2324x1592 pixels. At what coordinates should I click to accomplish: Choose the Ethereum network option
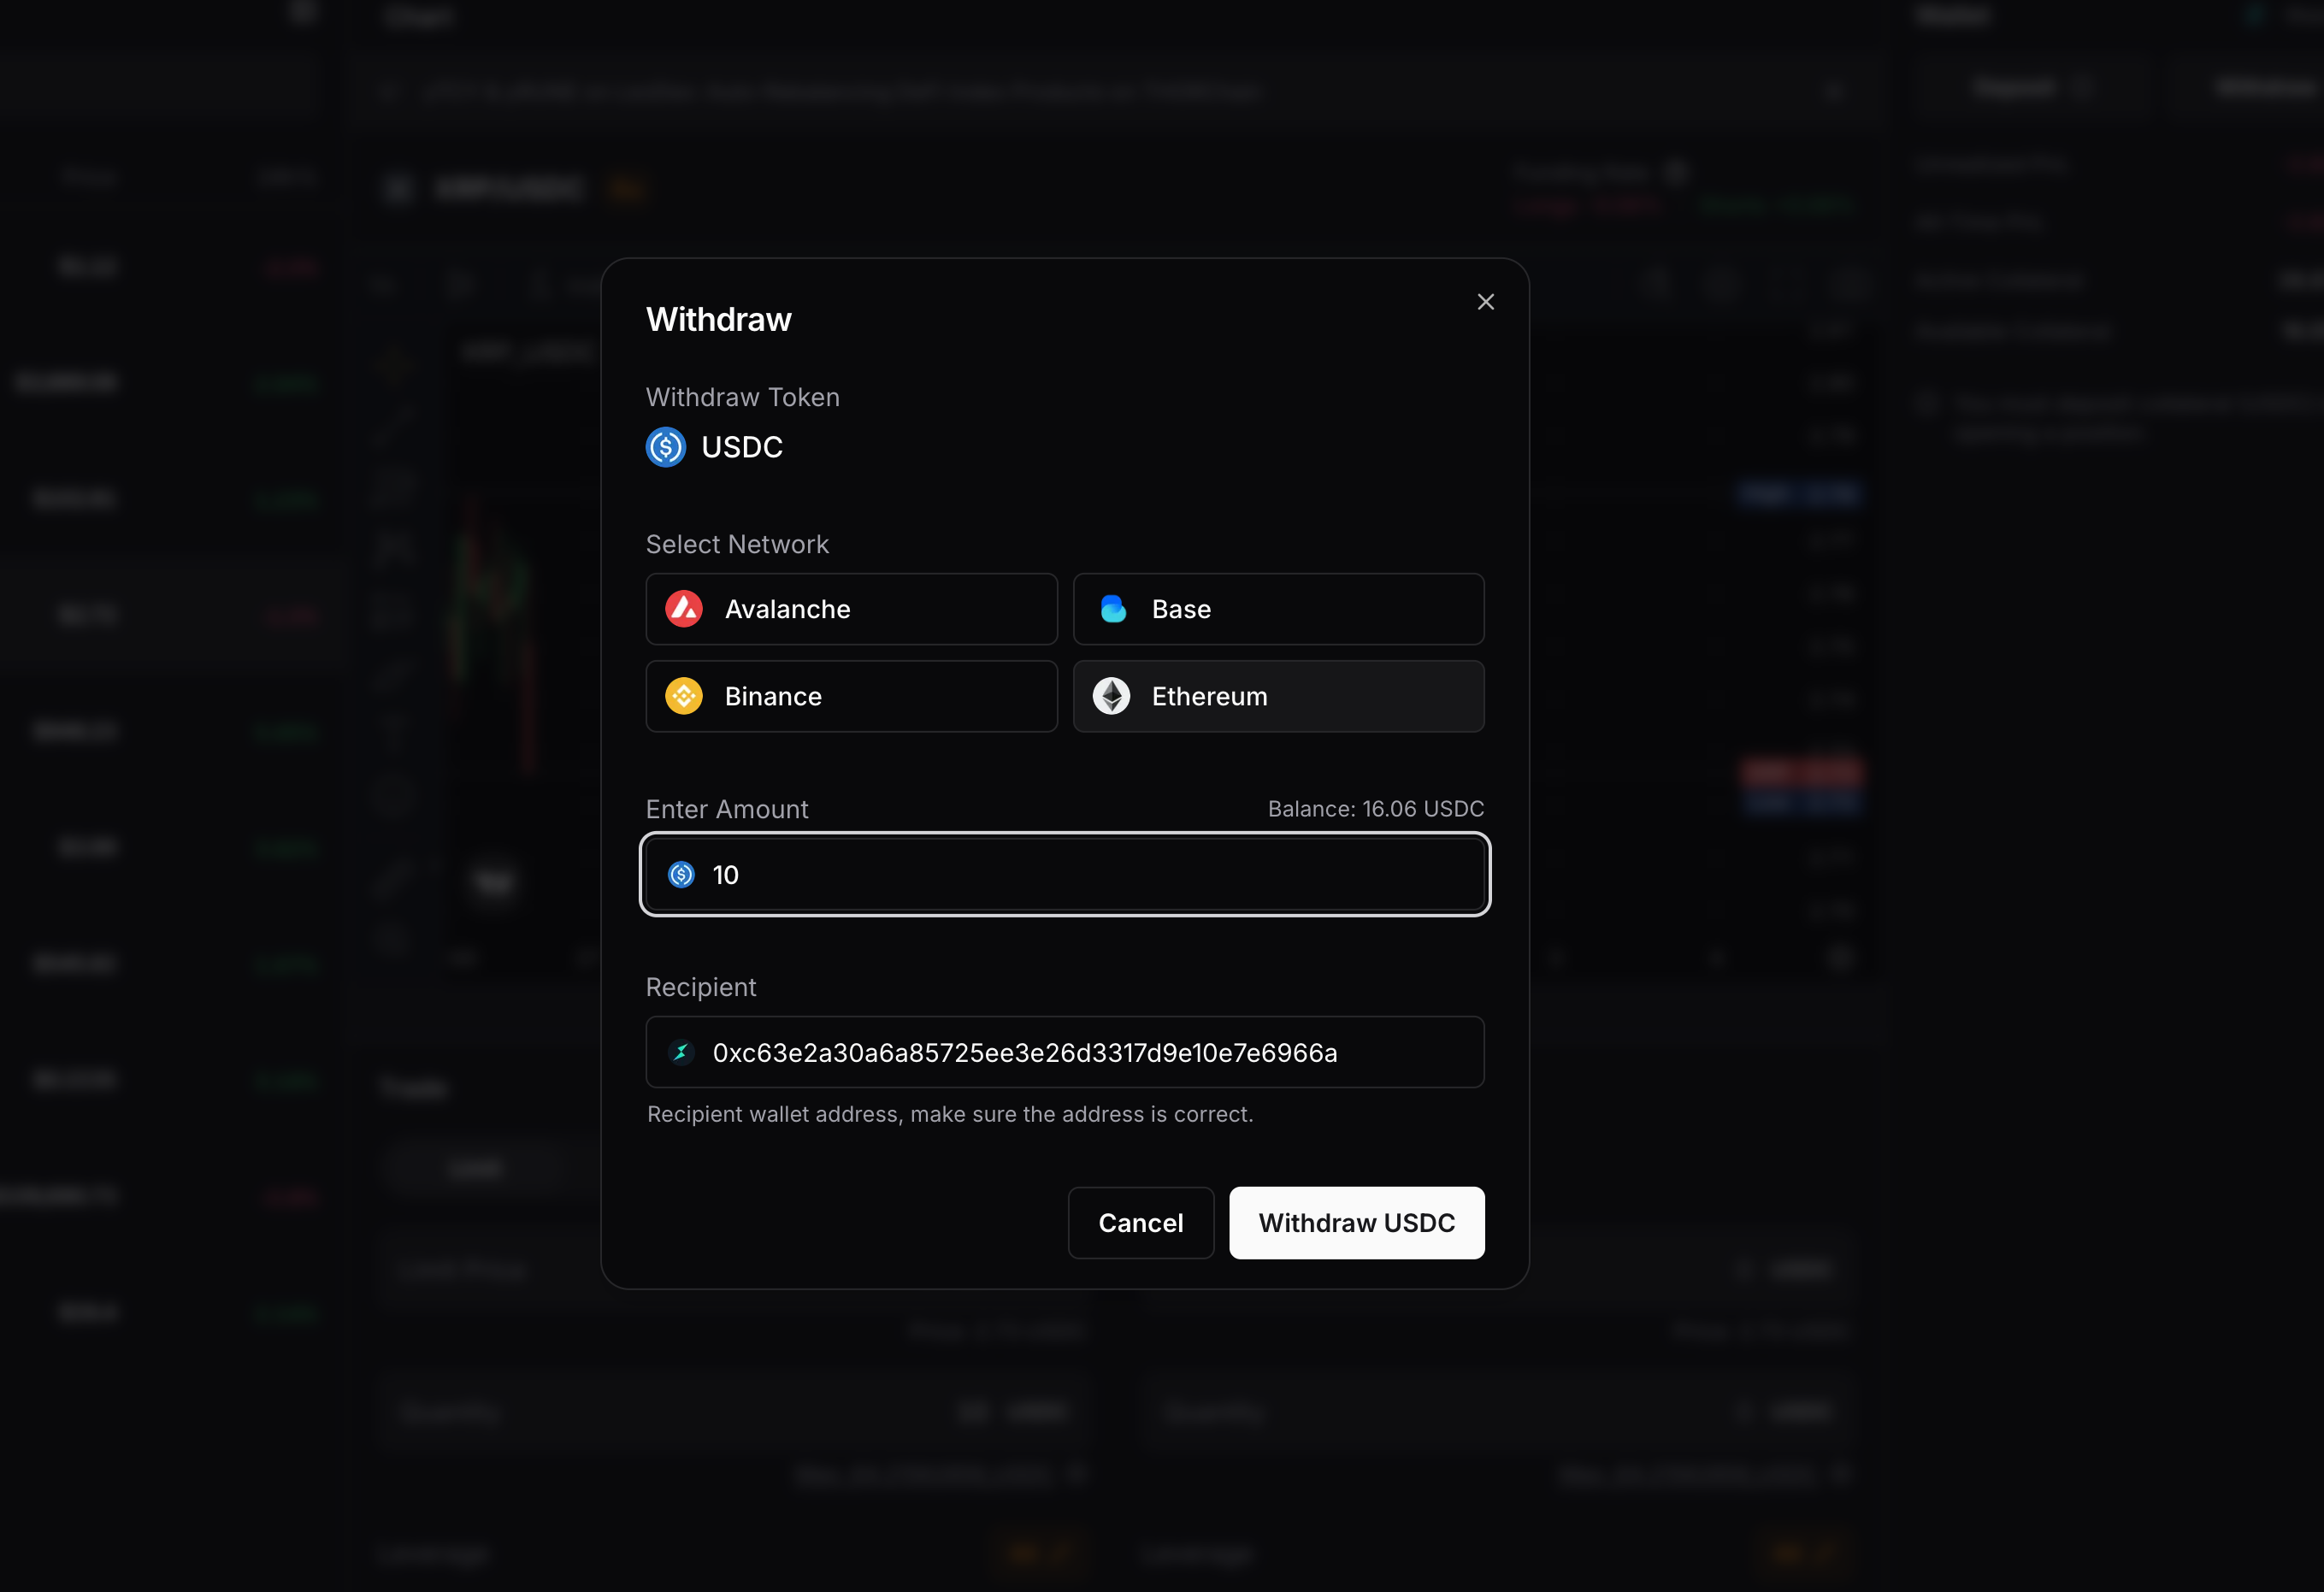[x=1279, y=696]
